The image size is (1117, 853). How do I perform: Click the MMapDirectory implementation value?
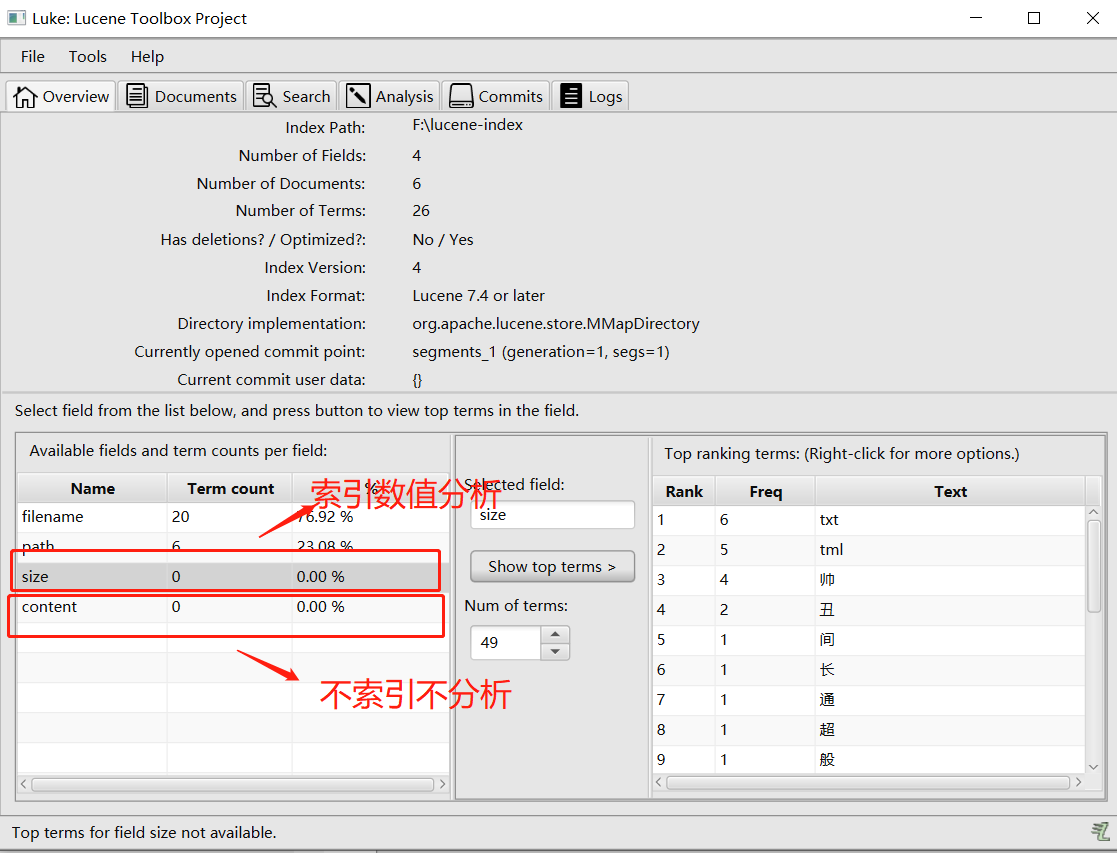pyautogui.click(x=556, y=324)
